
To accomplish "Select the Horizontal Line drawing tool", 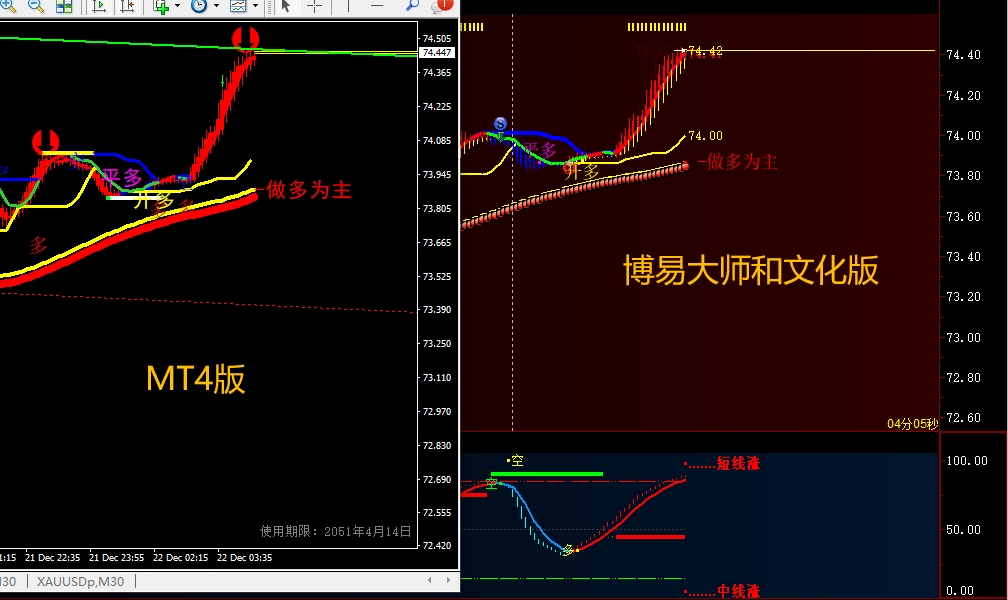I will click(377, 6).
